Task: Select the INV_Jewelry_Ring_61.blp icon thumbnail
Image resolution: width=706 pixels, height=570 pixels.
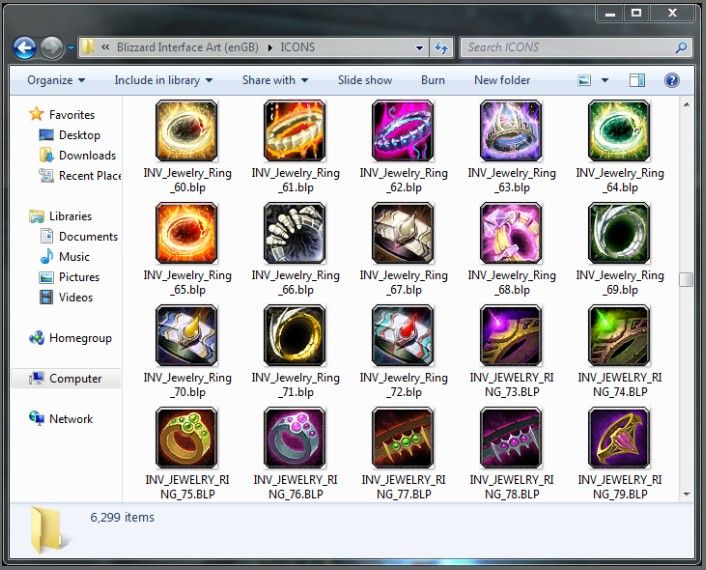Action: pyautogui.click(x=294, y=131)
